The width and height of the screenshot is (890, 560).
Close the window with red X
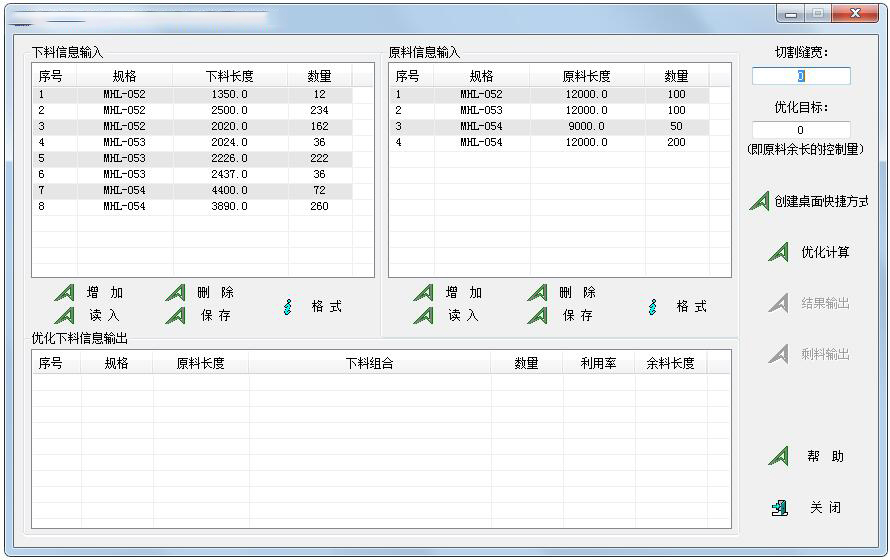coord(855,14)
